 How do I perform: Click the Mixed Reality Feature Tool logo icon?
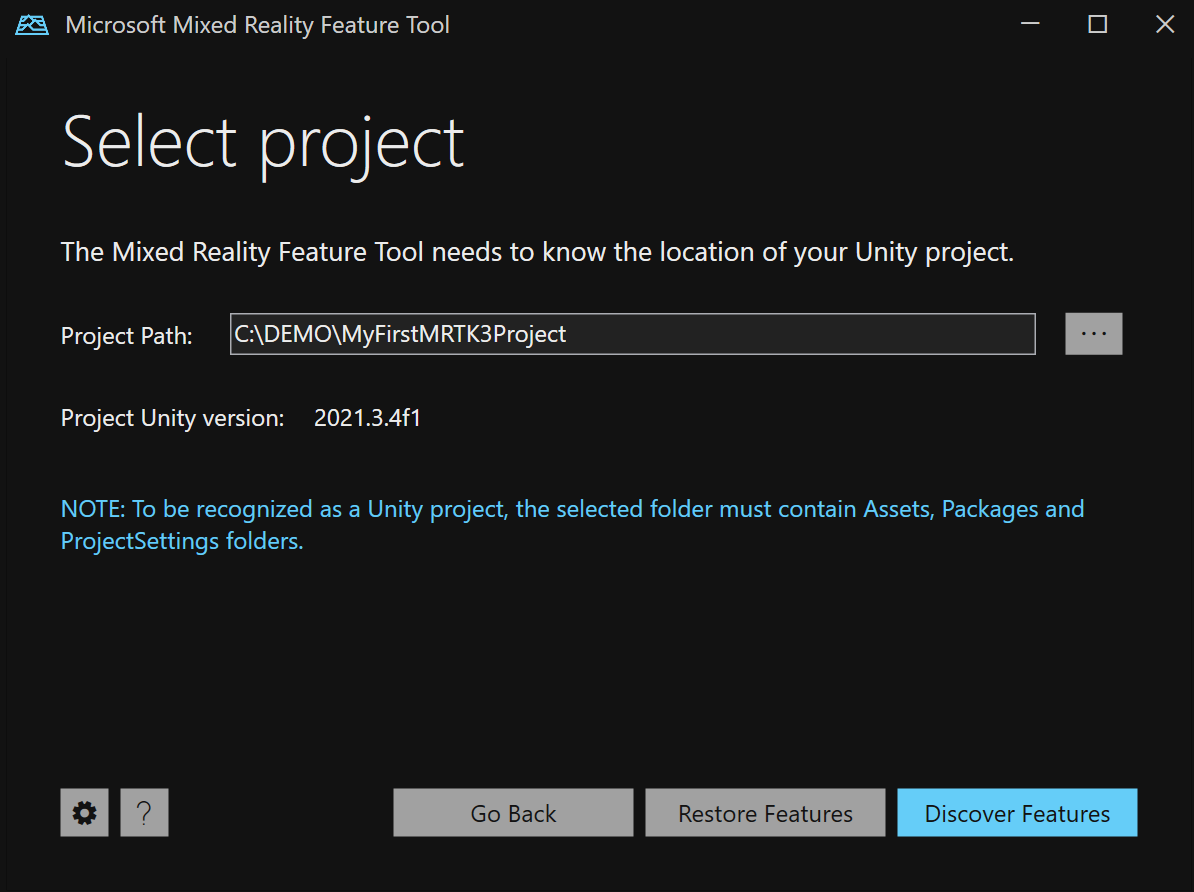[x=30, y=24]
